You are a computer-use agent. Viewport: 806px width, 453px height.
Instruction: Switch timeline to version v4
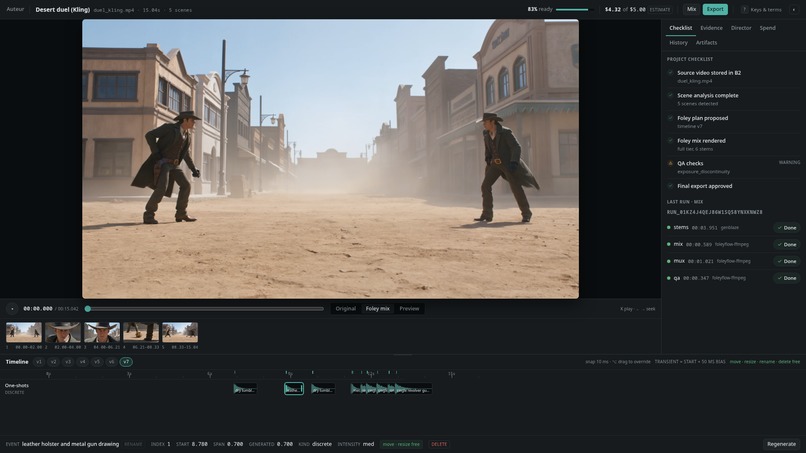[x=82, y=362]
